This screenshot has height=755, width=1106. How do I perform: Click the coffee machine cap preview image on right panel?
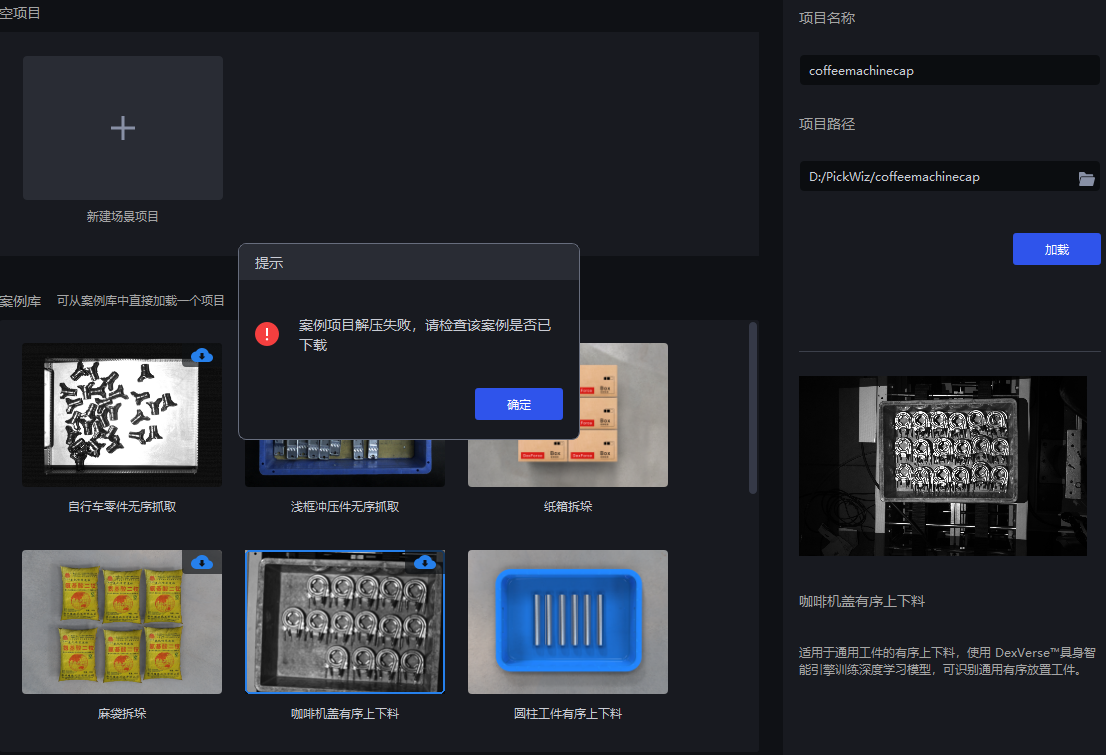(x=941, y=465)
